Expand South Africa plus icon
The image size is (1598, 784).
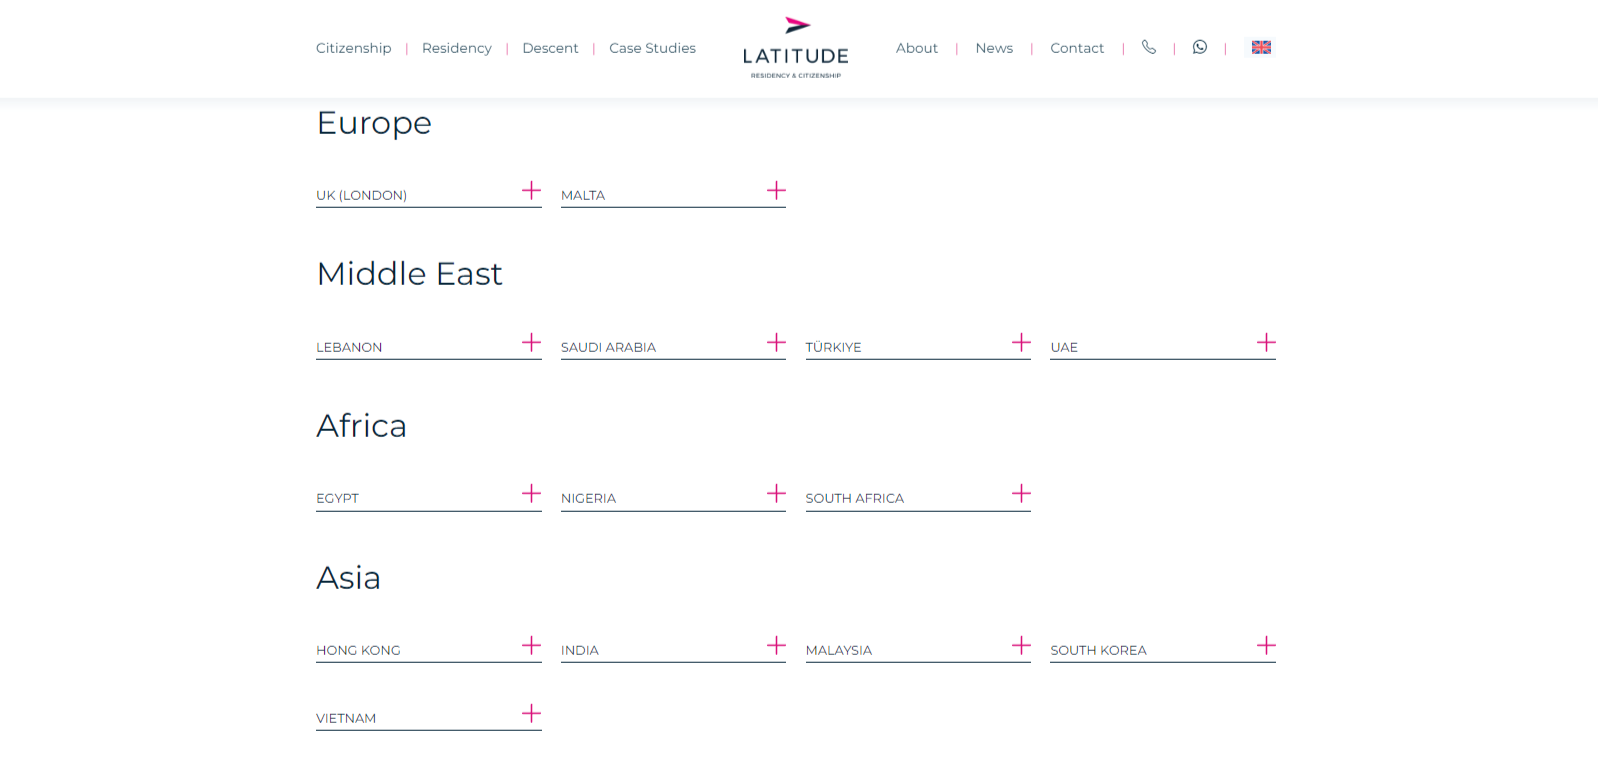click(1021, 494)
